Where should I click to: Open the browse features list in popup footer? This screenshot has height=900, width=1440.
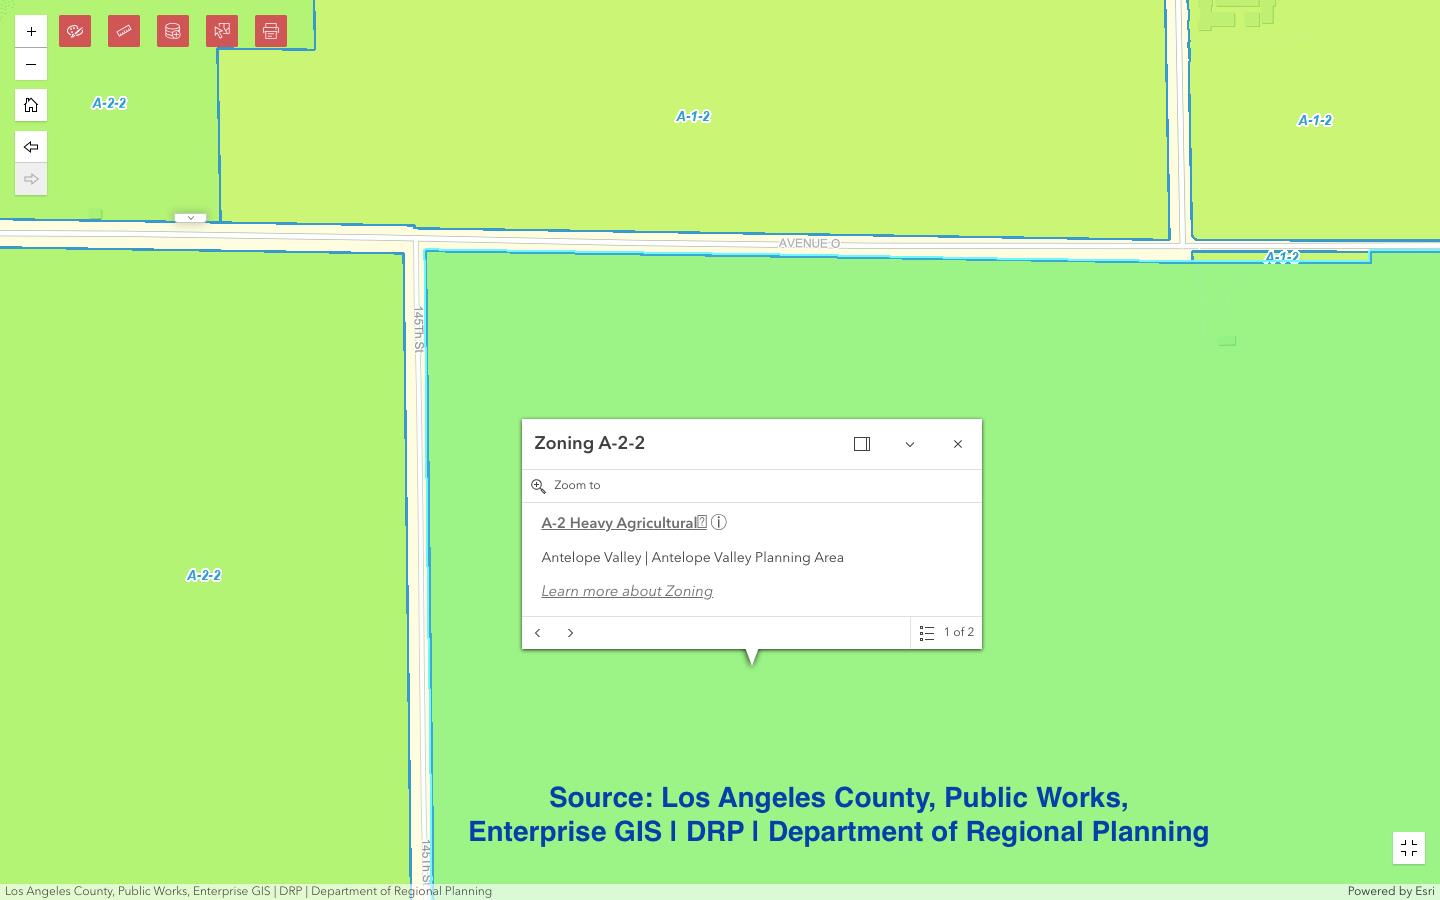(927, 633)
